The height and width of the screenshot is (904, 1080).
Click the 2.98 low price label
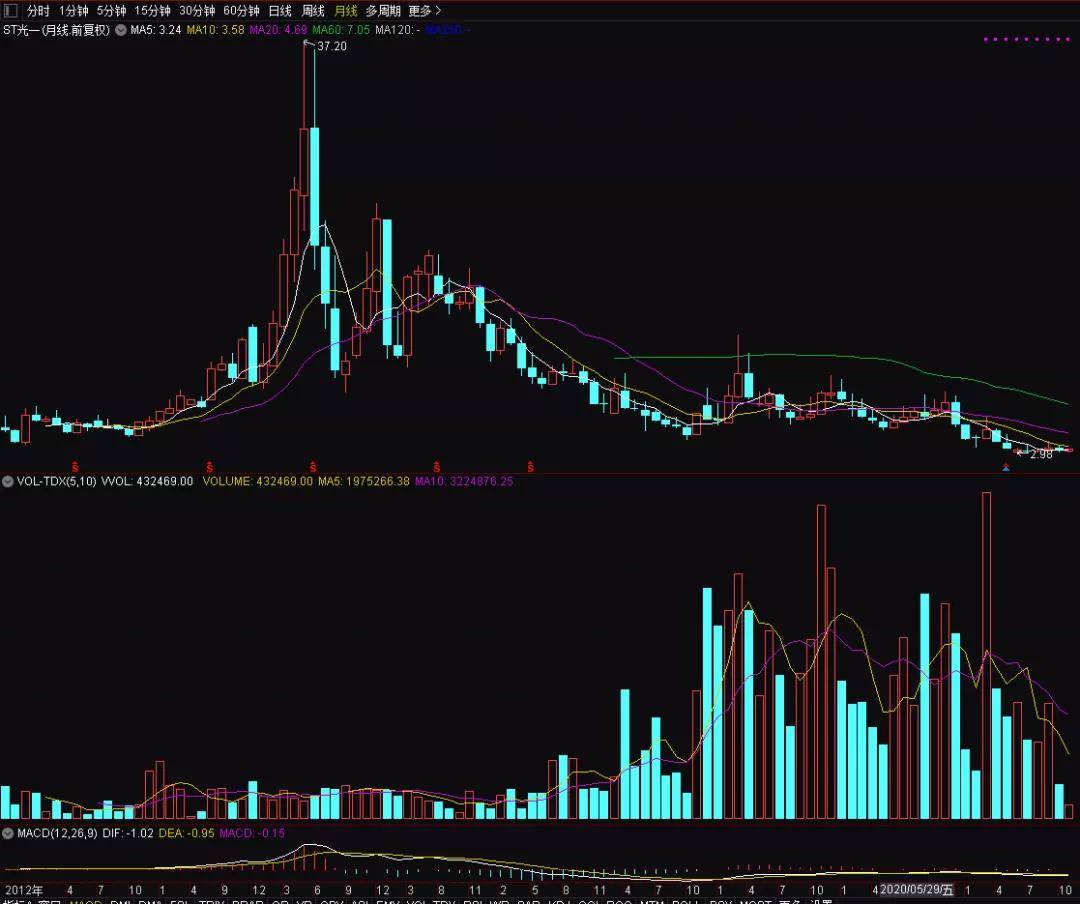[1041, 454]
